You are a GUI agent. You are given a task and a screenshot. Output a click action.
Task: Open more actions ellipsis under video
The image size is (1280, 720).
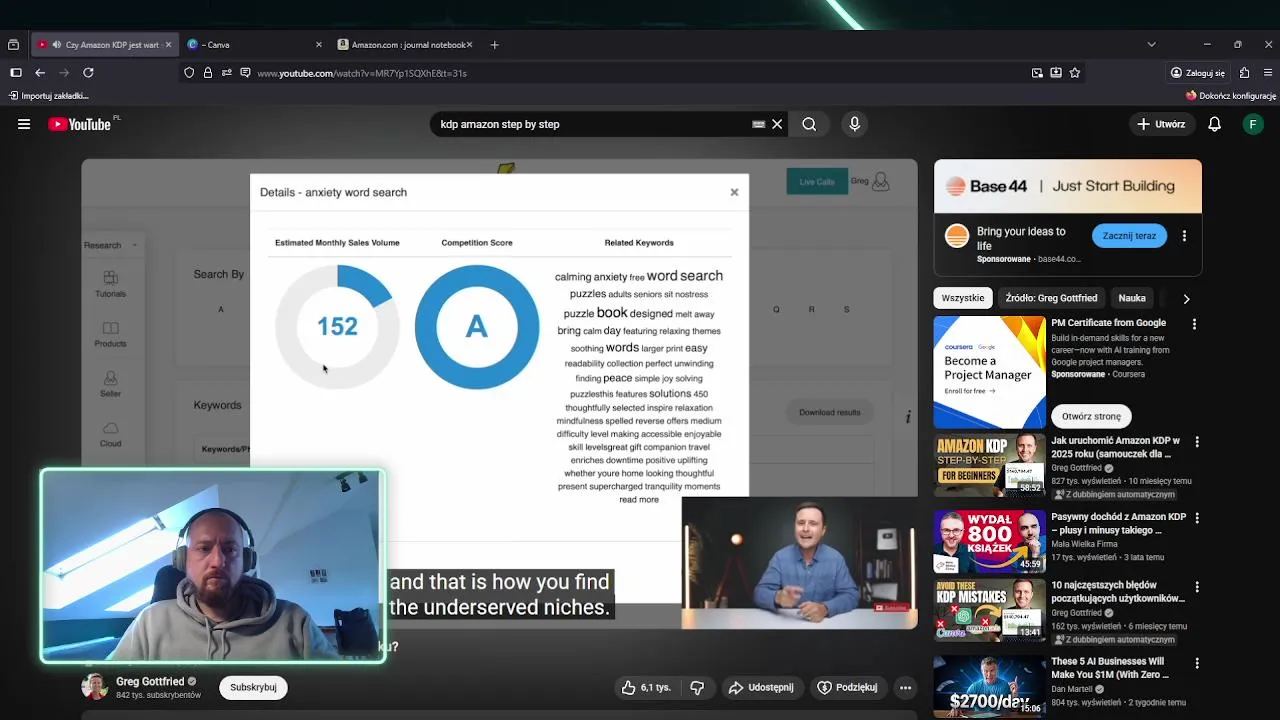905,687
